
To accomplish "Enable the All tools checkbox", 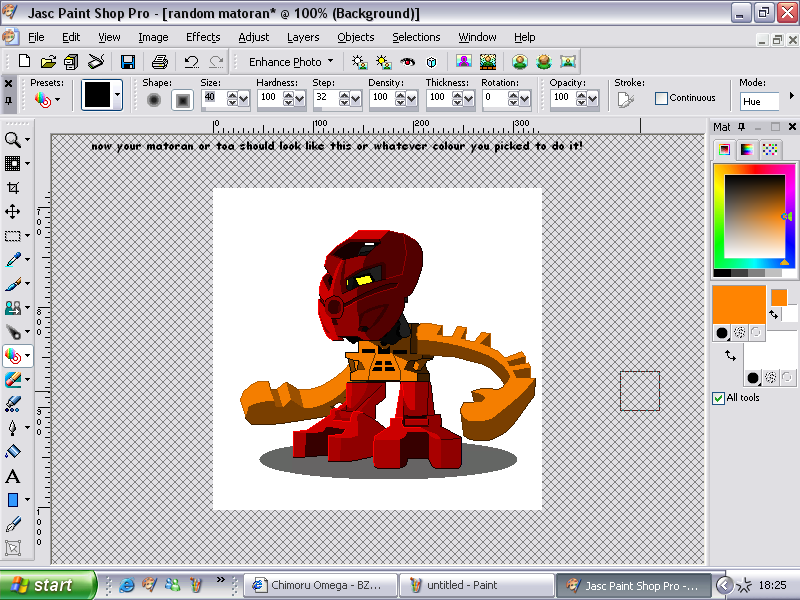I will [718, 398].
